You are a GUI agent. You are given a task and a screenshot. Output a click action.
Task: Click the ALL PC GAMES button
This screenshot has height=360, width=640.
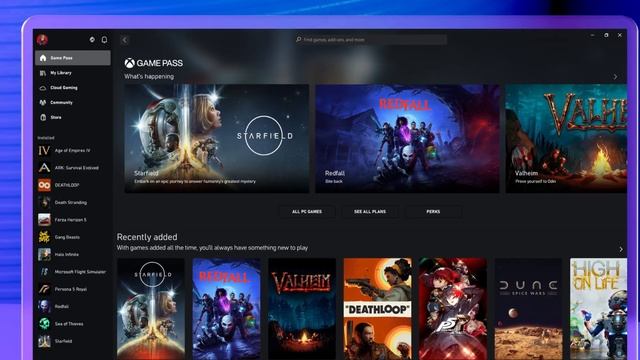(x=307, y=212)
